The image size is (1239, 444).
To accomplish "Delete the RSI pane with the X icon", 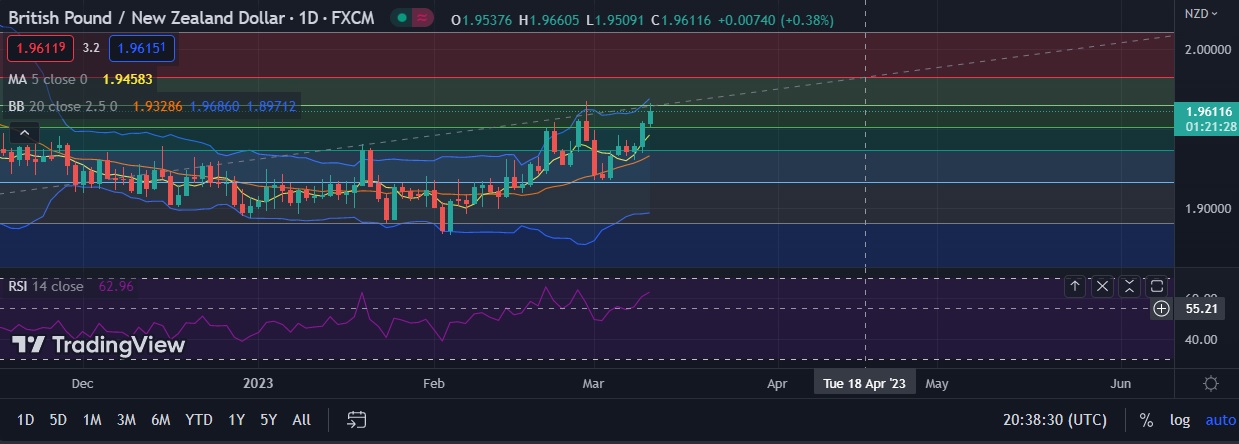I will [1102, 287].
